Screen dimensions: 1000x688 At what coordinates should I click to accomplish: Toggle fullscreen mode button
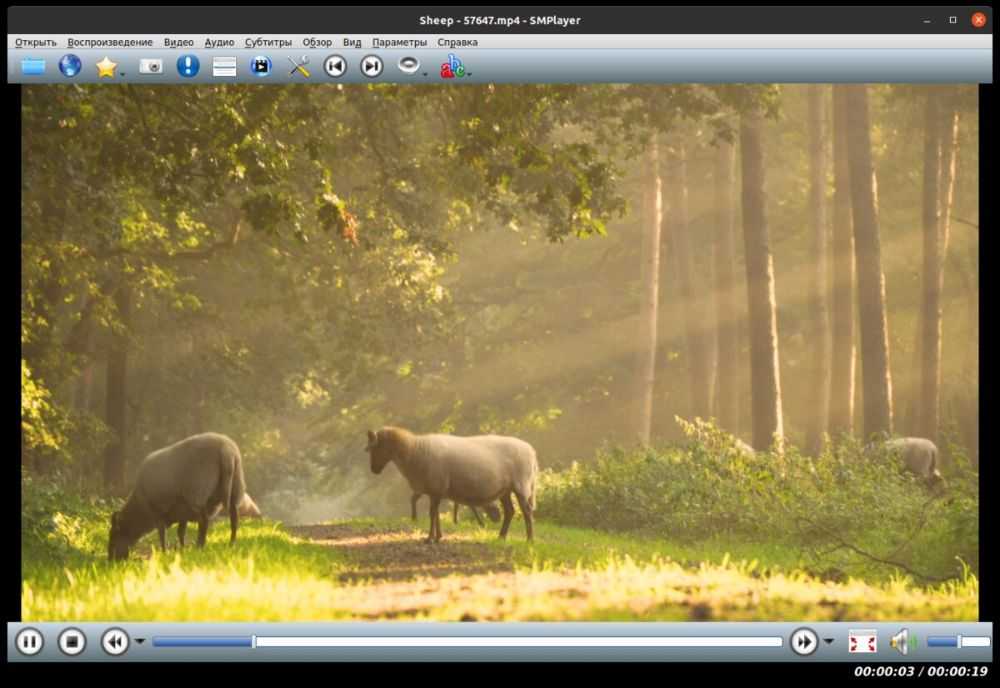862,642
